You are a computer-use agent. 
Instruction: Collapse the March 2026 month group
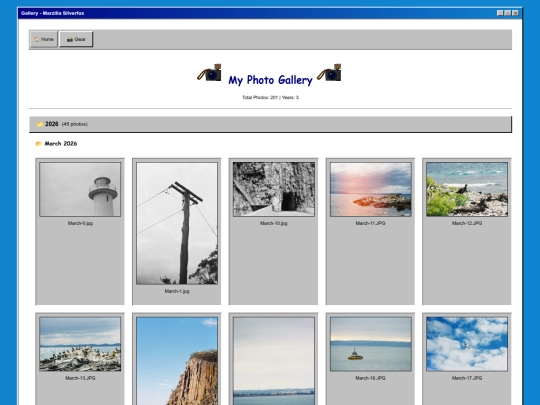pyautogui.click(x=56, y=144)
